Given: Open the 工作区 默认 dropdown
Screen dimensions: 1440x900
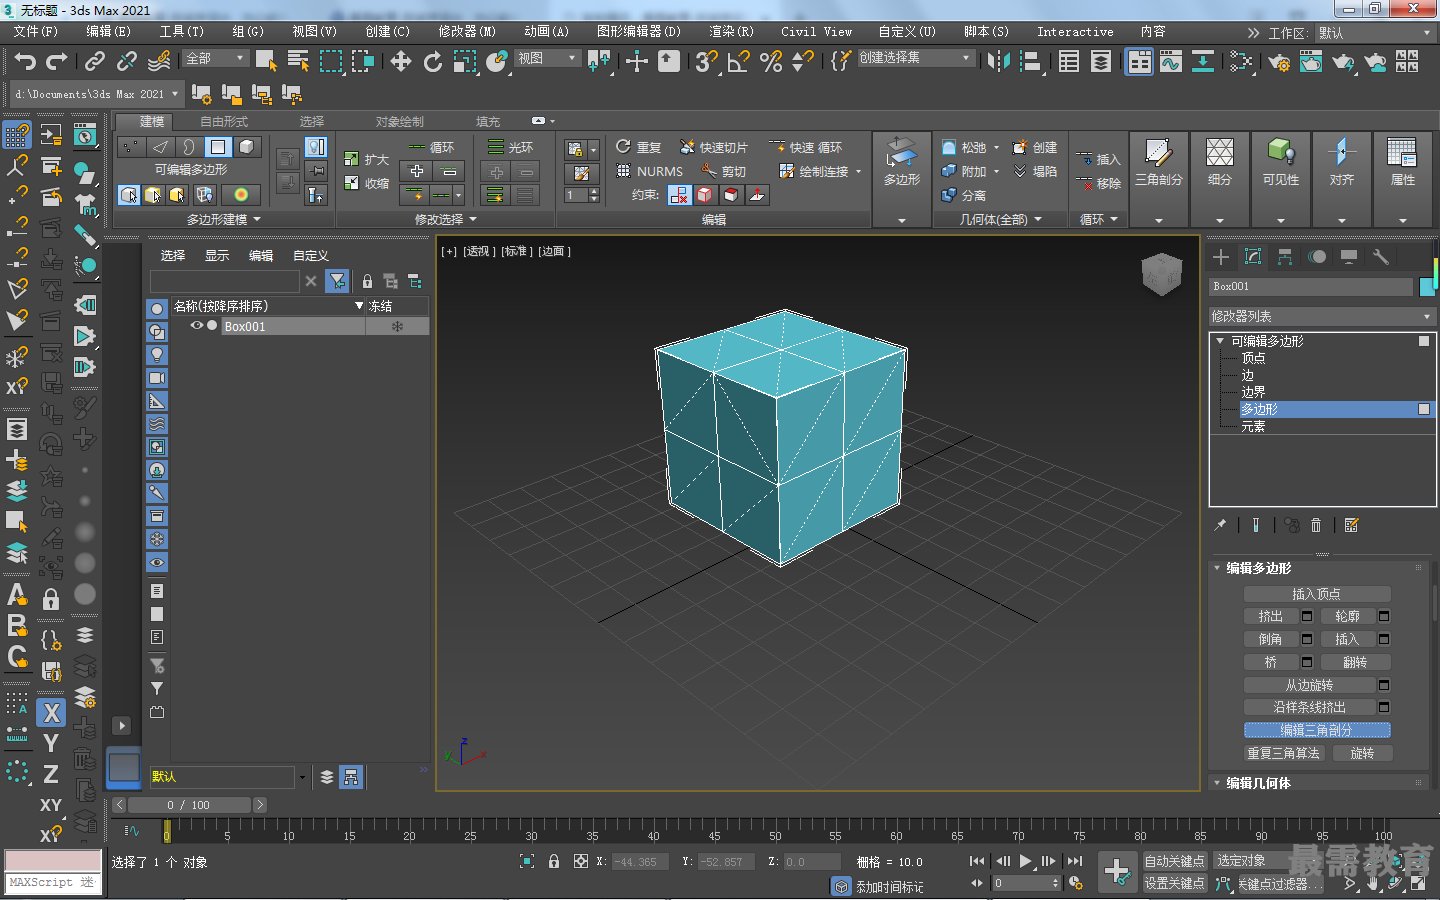Looking at the screenshot, I should click(x=1375, y=33).
